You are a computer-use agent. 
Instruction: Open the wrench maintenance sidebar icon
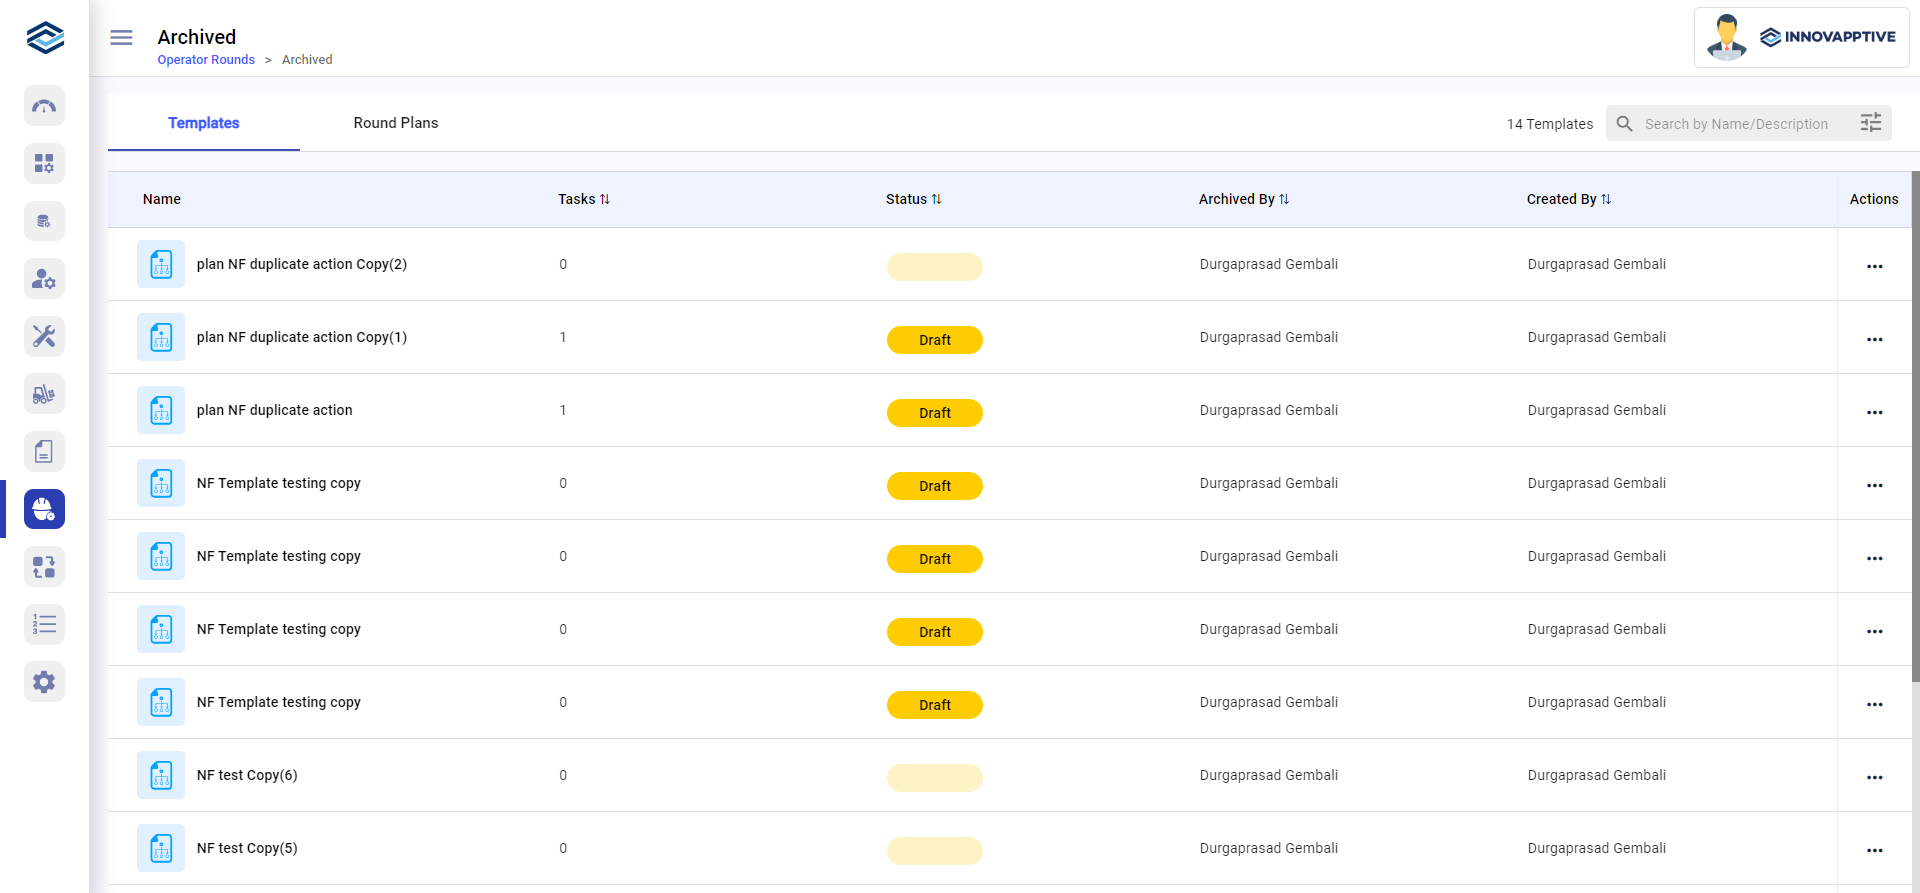(x=44, y=336)
